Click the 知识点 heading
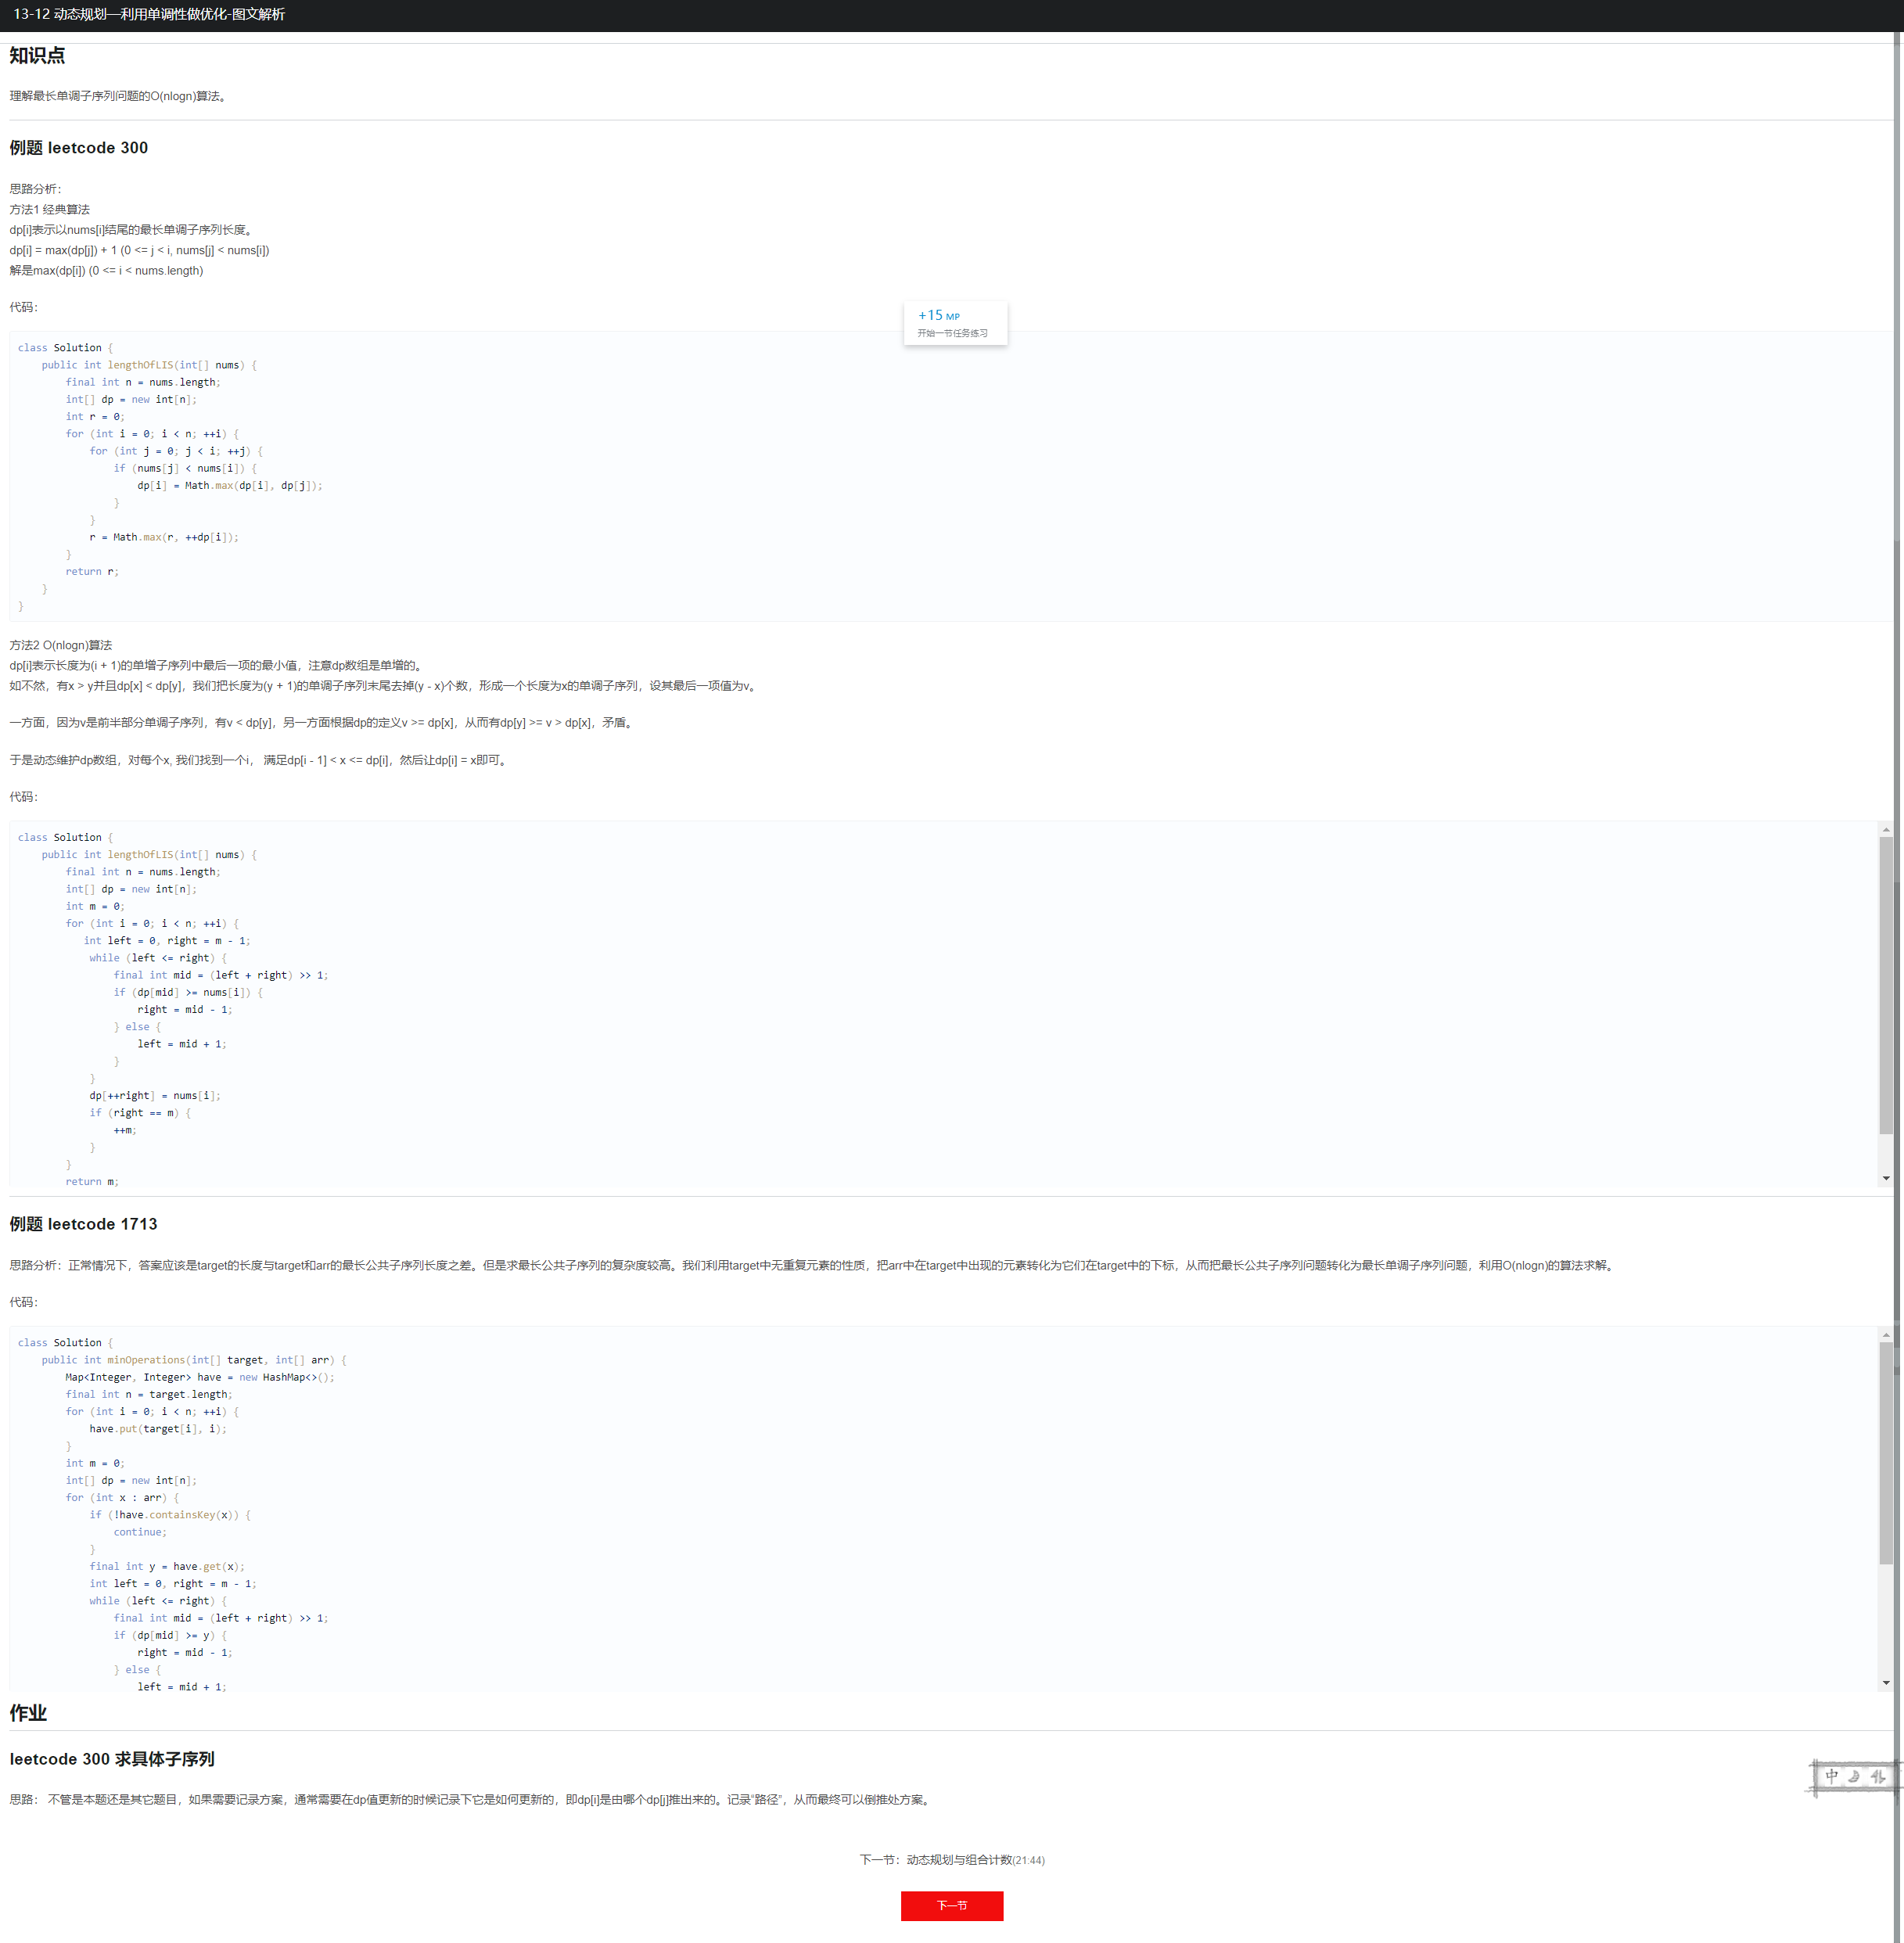 click(37, 56)
